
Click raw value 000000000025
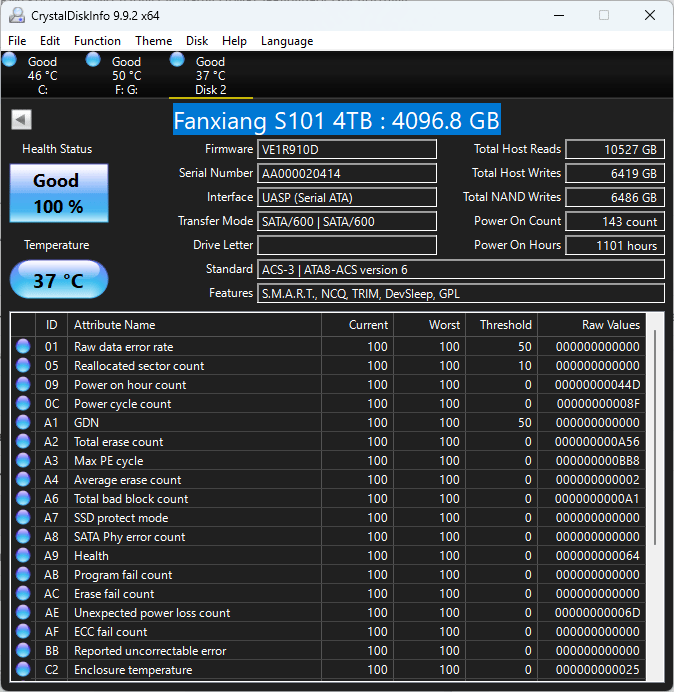[597, 669]
